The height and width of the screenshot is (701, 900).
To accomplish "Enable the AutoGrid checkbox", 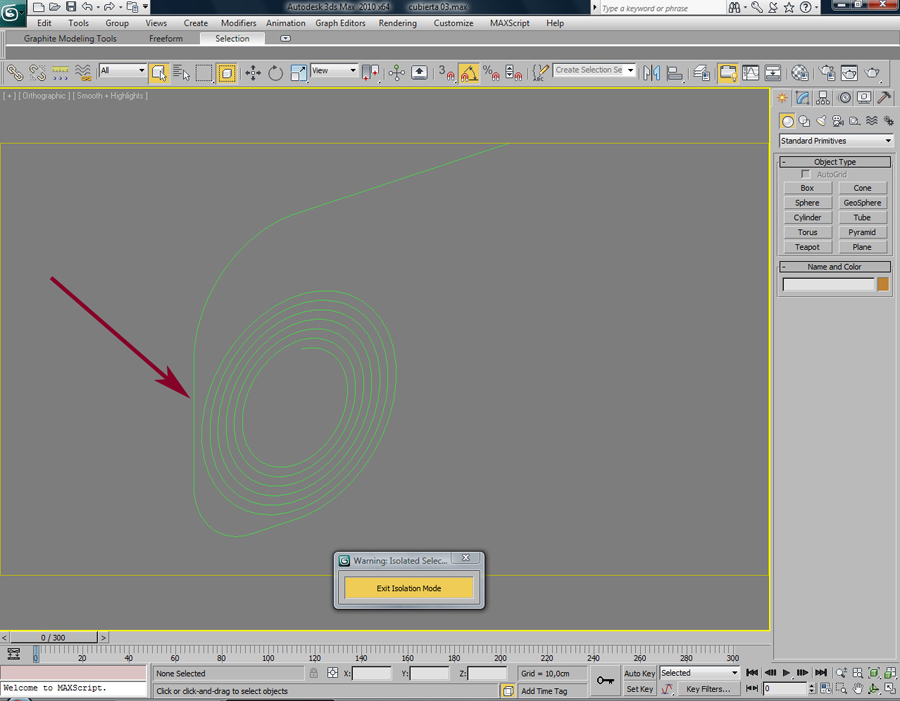I will pos(806,174).
